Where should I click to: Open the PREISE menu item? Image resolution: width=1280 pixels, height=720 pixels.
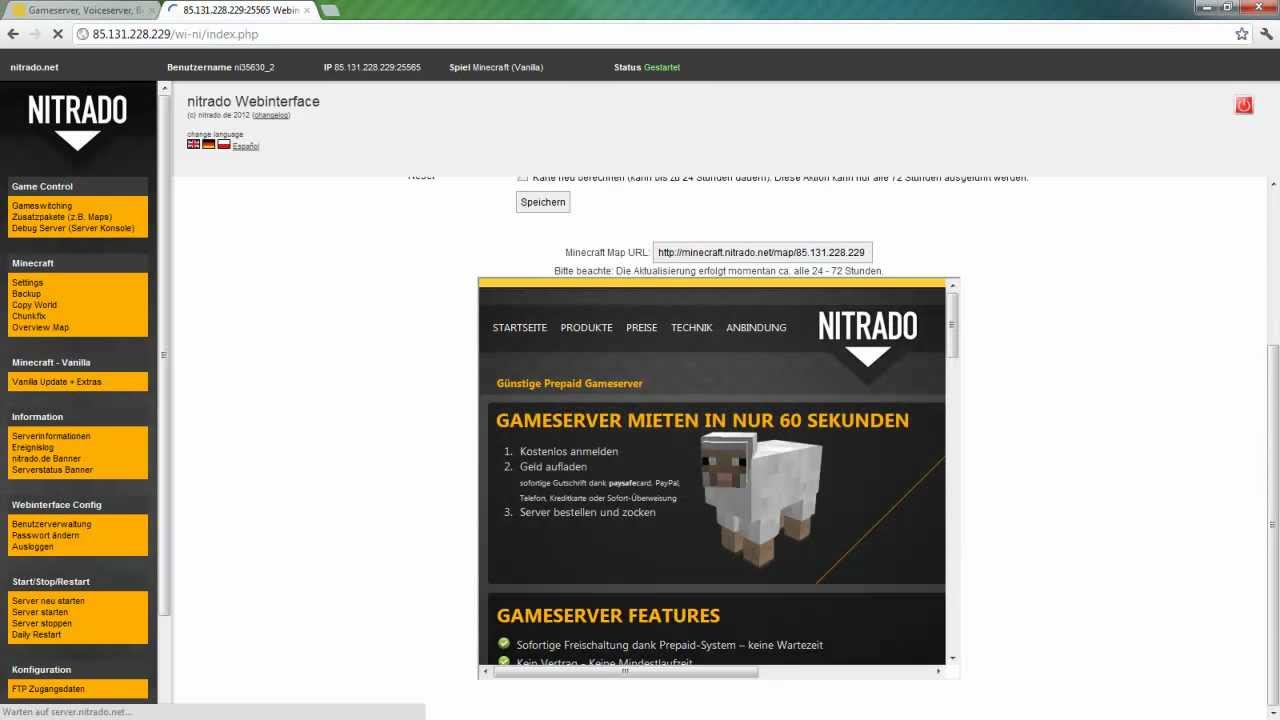pyautogui.click(x=642, y=328)
